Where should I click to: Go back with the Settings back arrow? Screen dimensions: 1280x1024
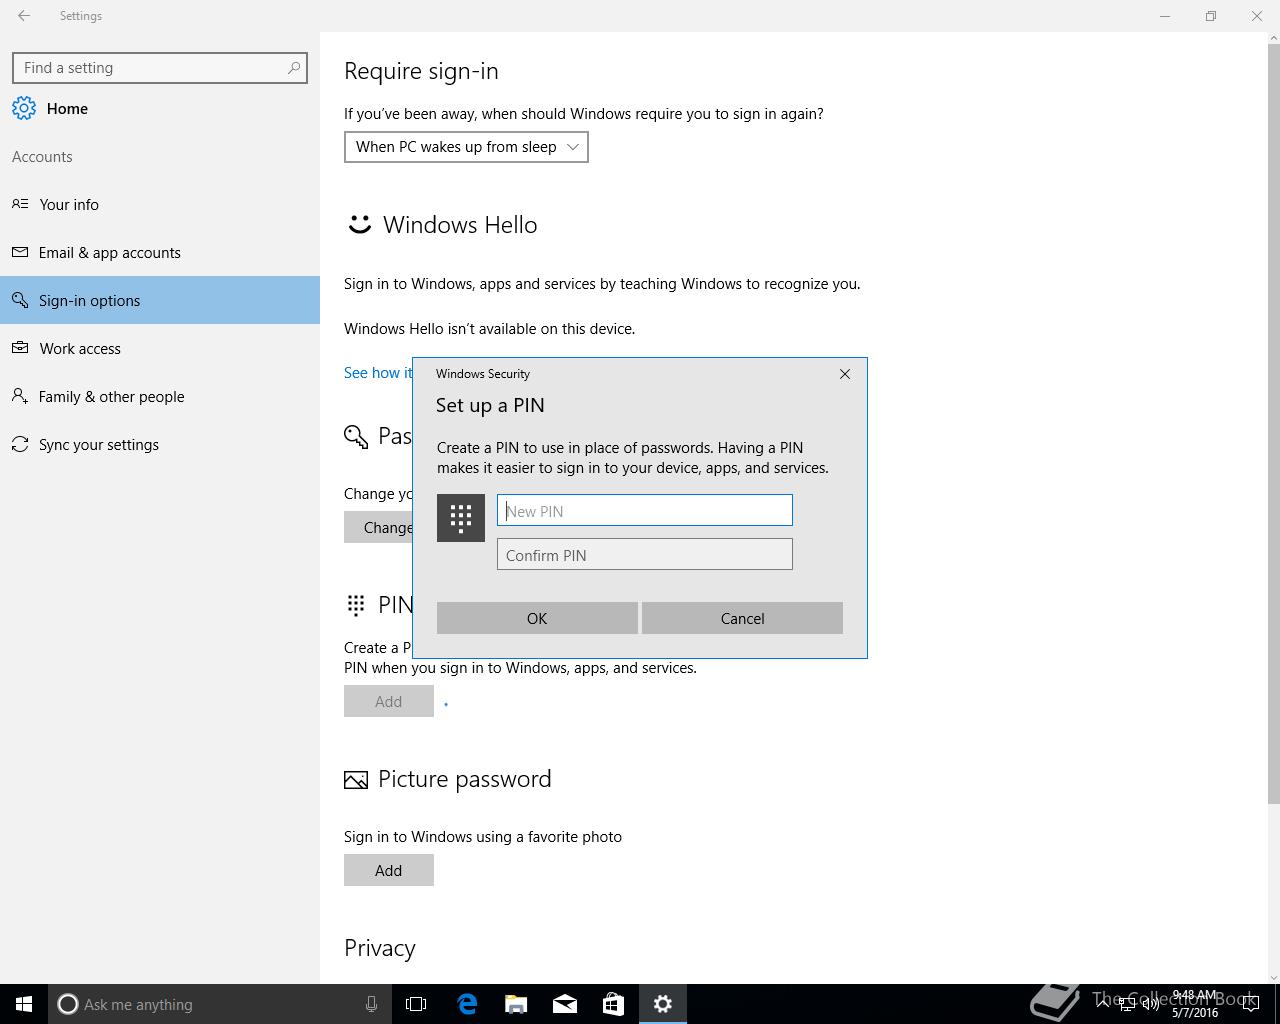coord(24,16)
